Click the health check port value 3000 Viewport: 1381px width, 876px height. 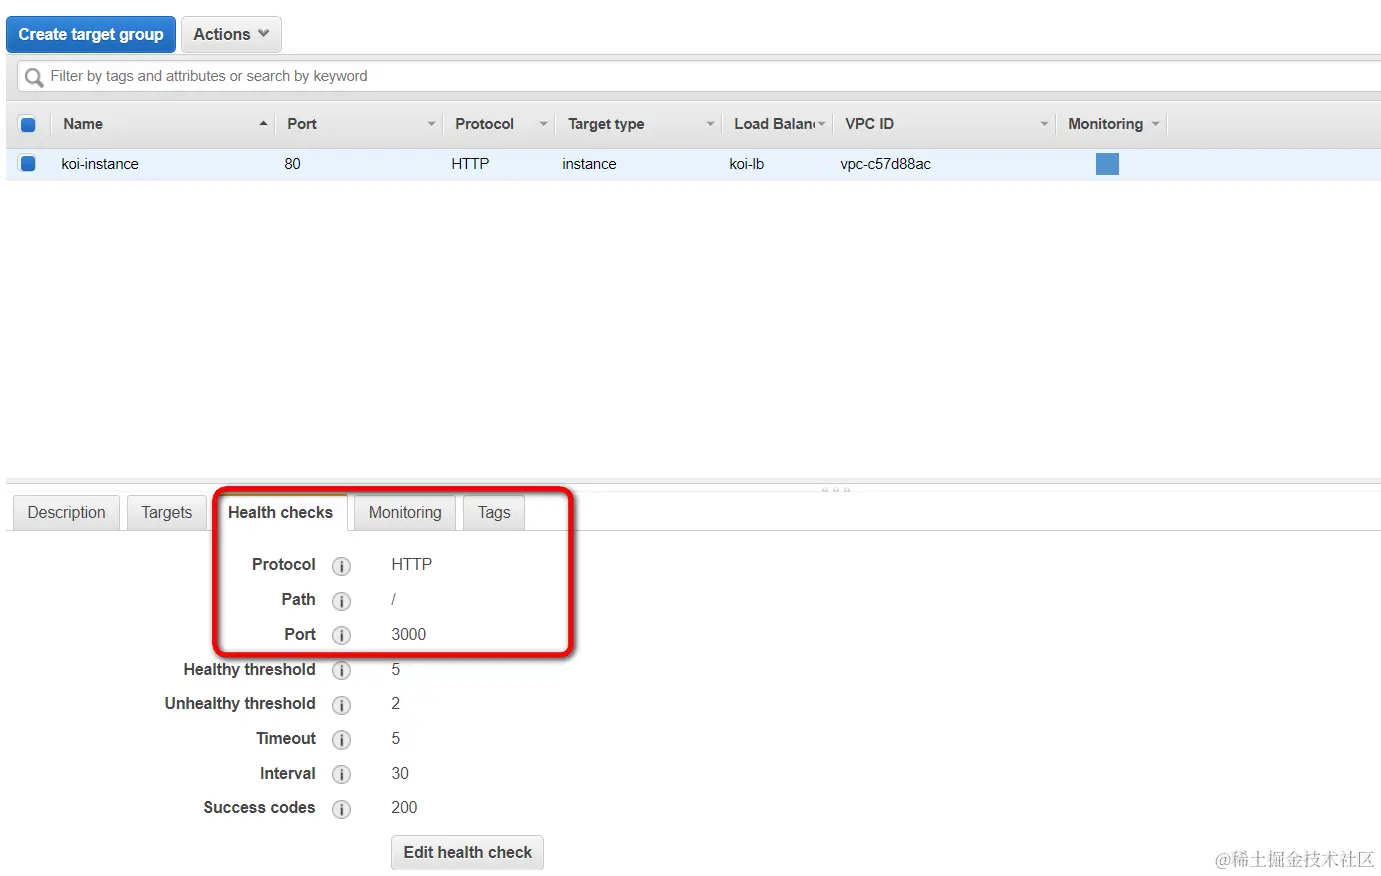pos(408,634)
